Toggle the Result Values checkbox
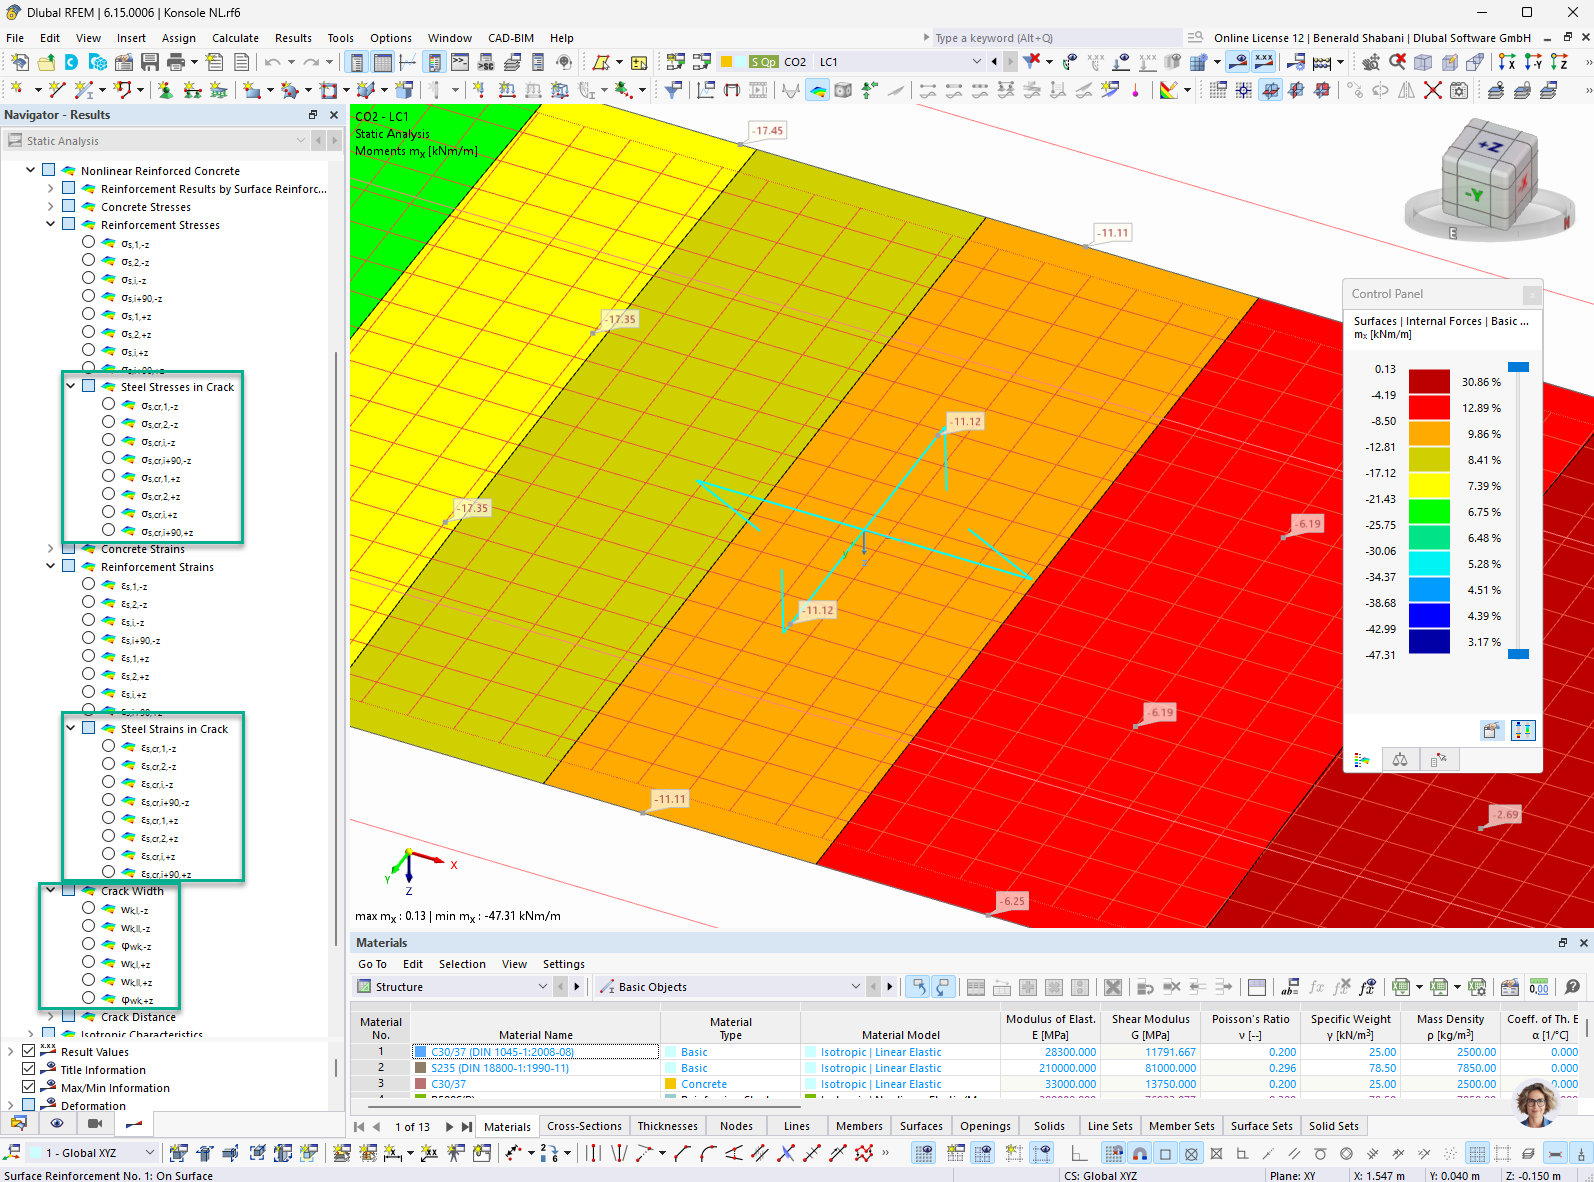Viewport: 1594px width, 1182px height. (29, 1051)
